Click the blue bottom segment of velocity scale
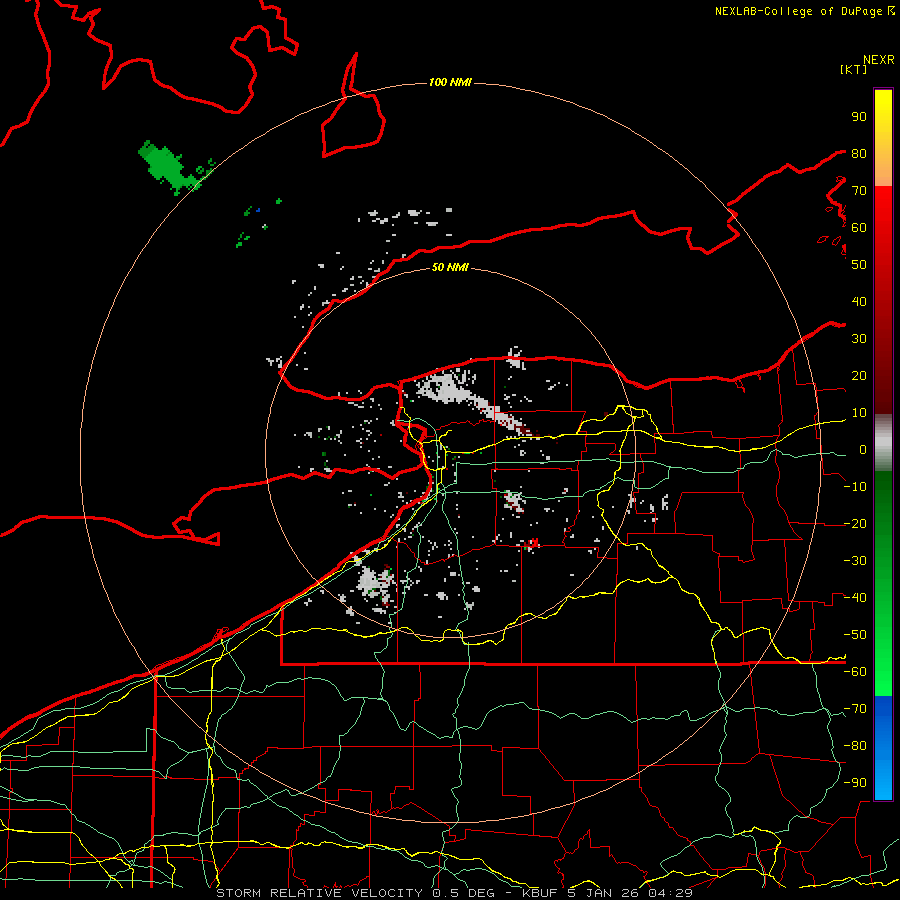 tap(883, 748)
